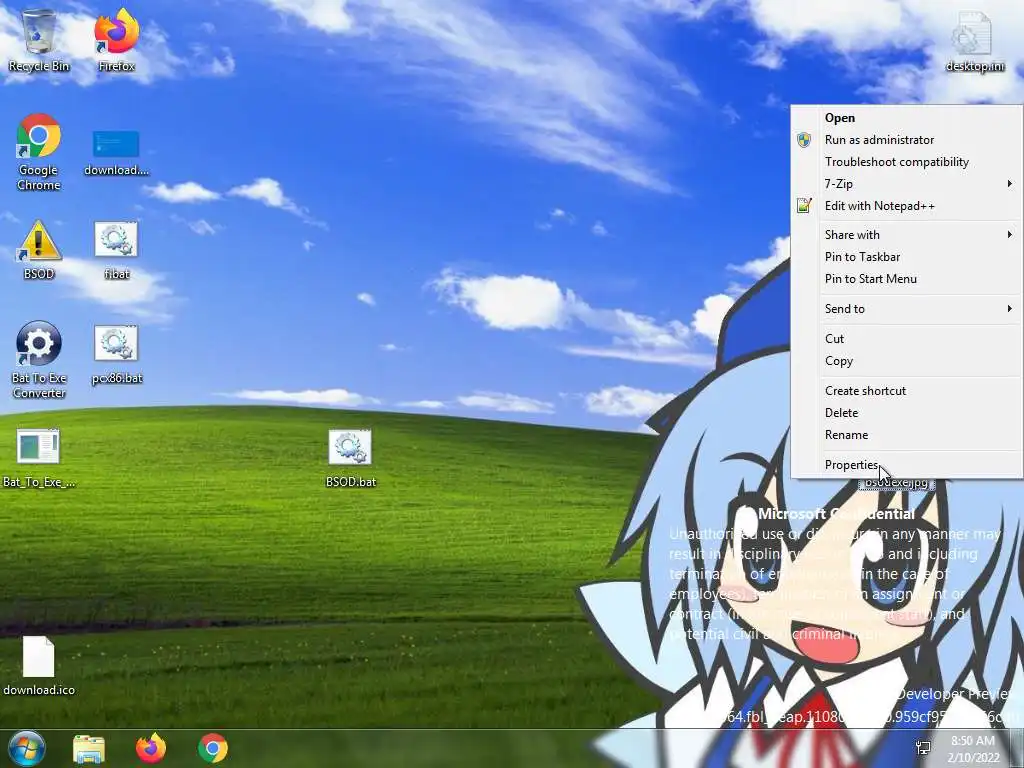Image resolution: width=1024 pixels, height=768 pixels.
Task: Choose Delete in the context menu
Action: pyautogui.click(x=906, y=413)
